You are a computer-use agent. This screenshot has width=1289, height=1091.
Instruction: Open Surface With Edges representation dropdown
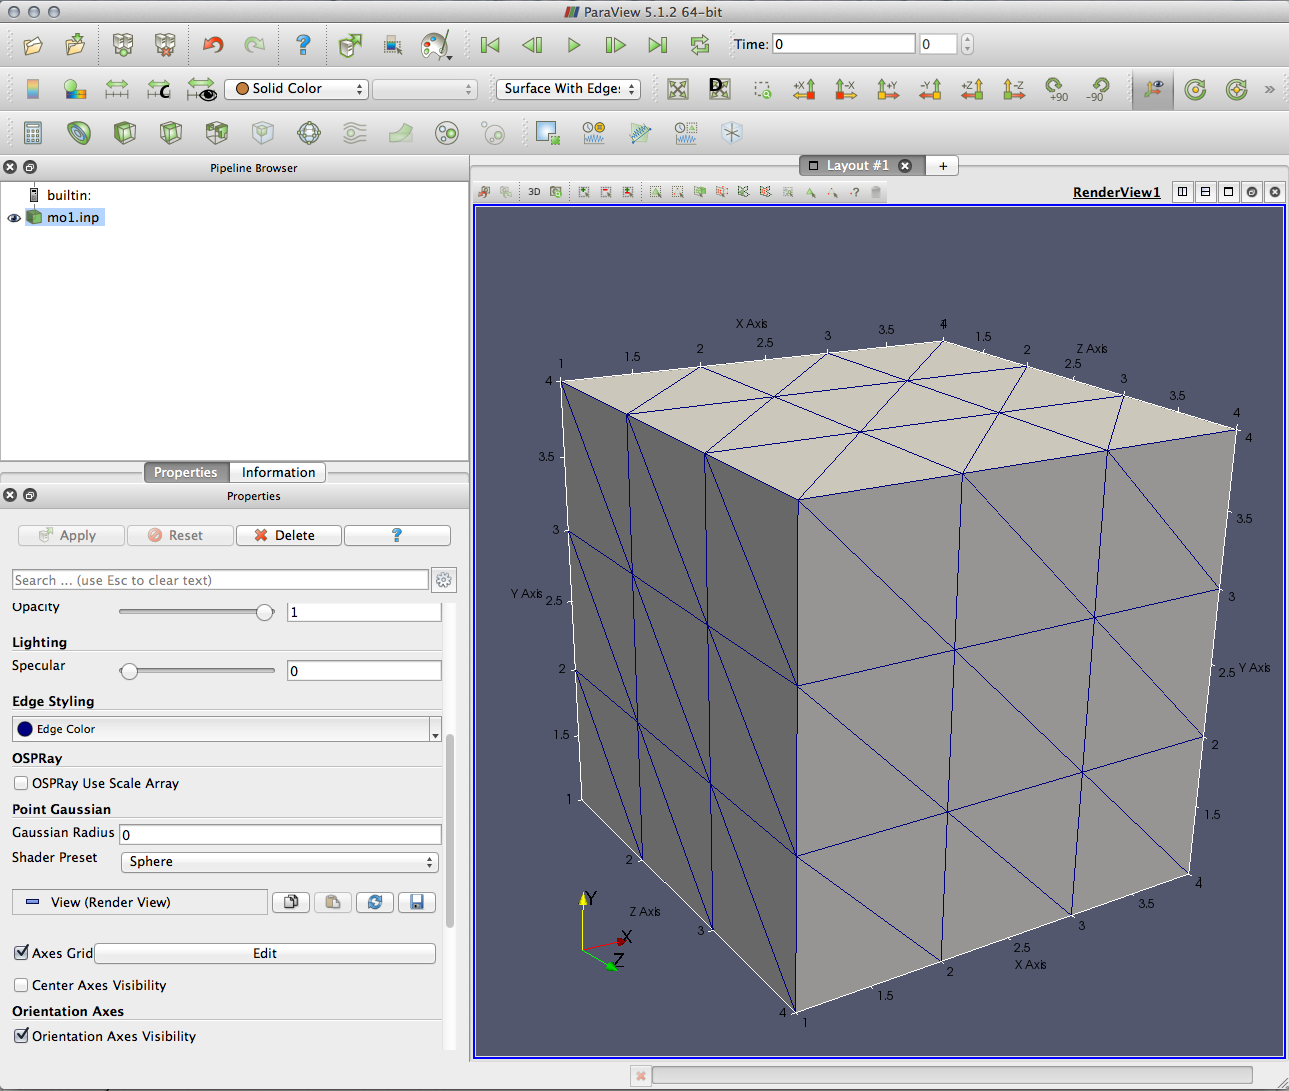coord(567,89)
